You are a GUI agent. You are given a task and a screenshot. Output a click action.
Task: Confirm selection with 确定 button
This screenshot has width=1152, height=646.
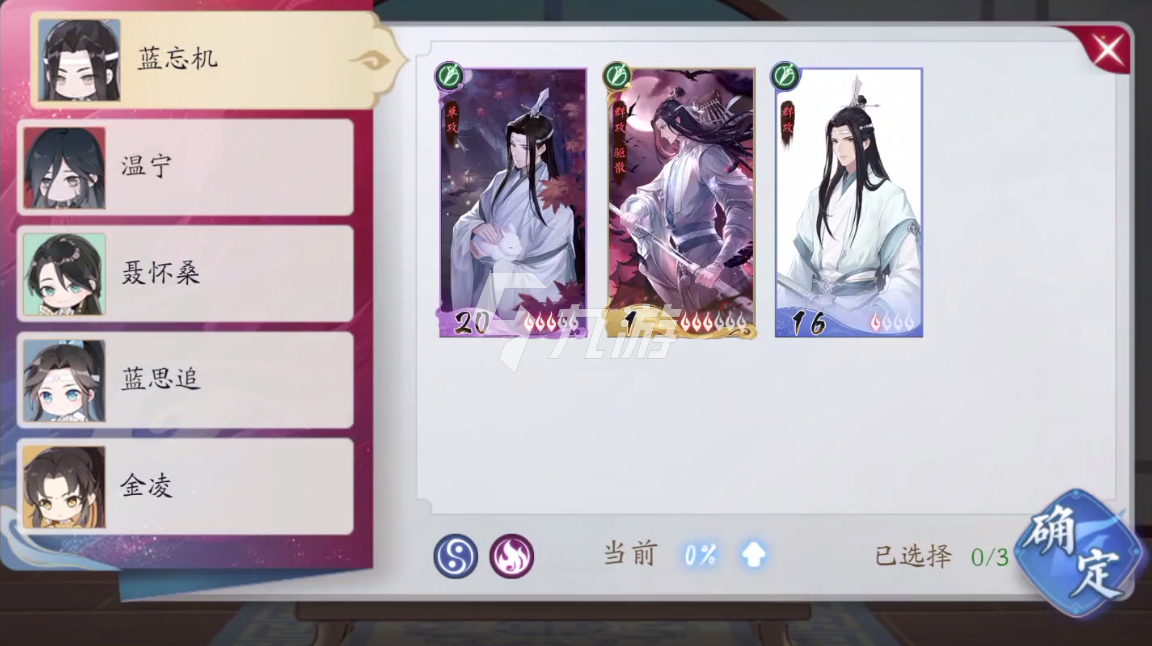[x=1079, y=553]
